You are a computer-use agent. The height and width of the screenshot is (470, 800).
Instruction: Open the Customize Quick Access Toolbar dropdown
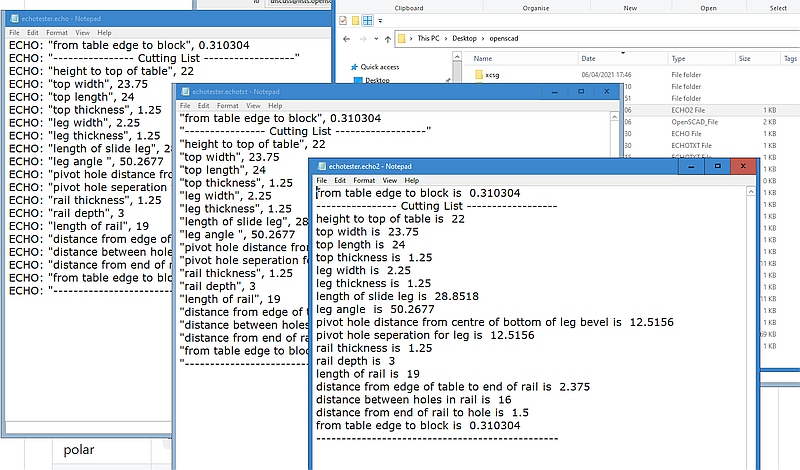[x=381, y=20]
